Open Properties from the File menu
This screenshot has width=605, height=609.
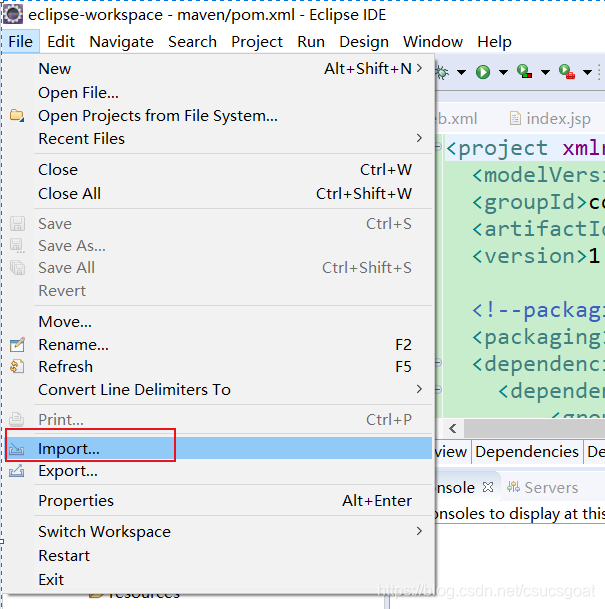(x=219, y=501)
